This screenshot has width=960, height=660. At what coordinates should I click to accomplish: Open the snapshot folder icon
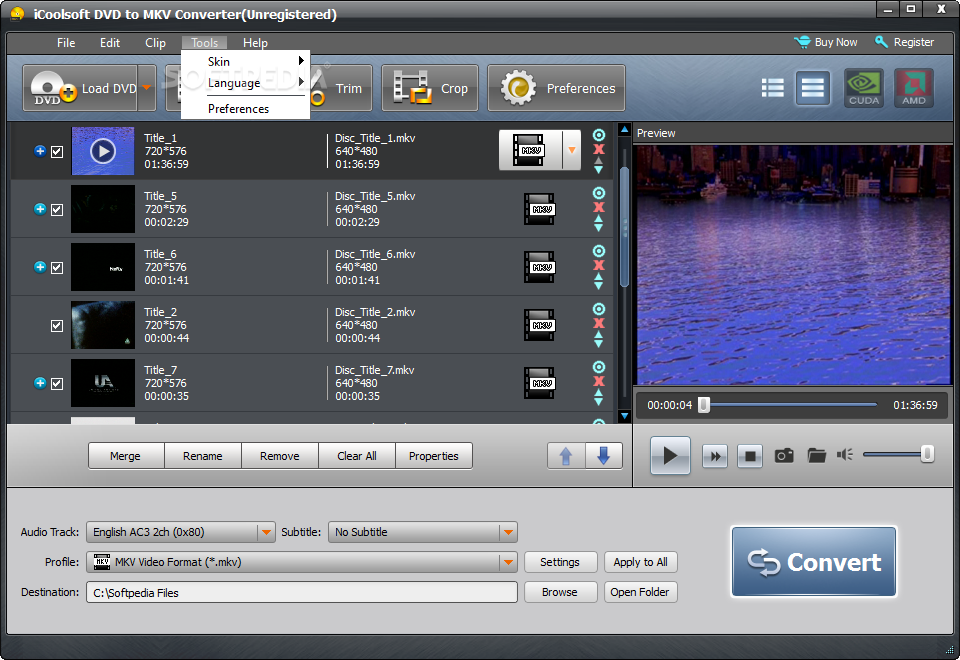816,456
